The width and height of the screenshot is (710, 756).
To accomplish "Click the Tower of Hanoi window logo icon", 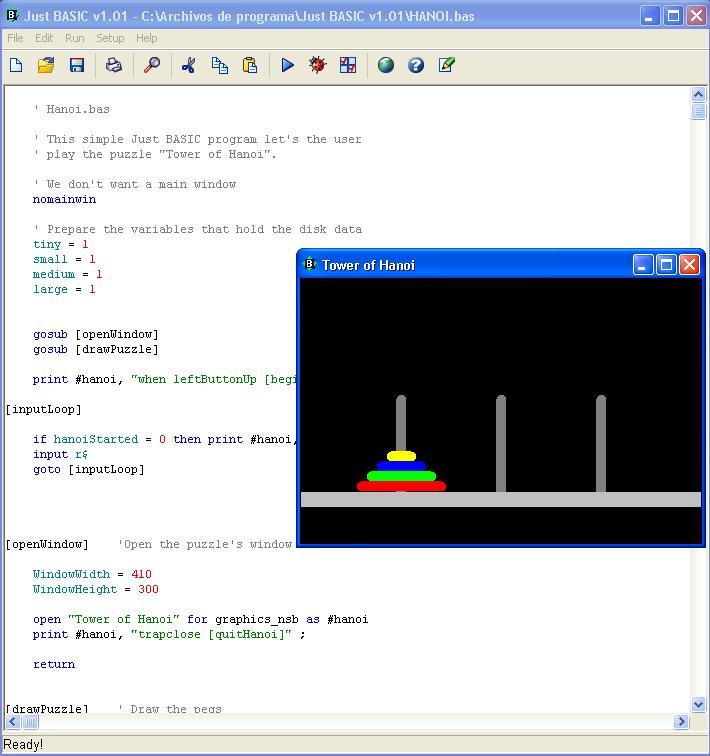I will (x=309, y=265).
